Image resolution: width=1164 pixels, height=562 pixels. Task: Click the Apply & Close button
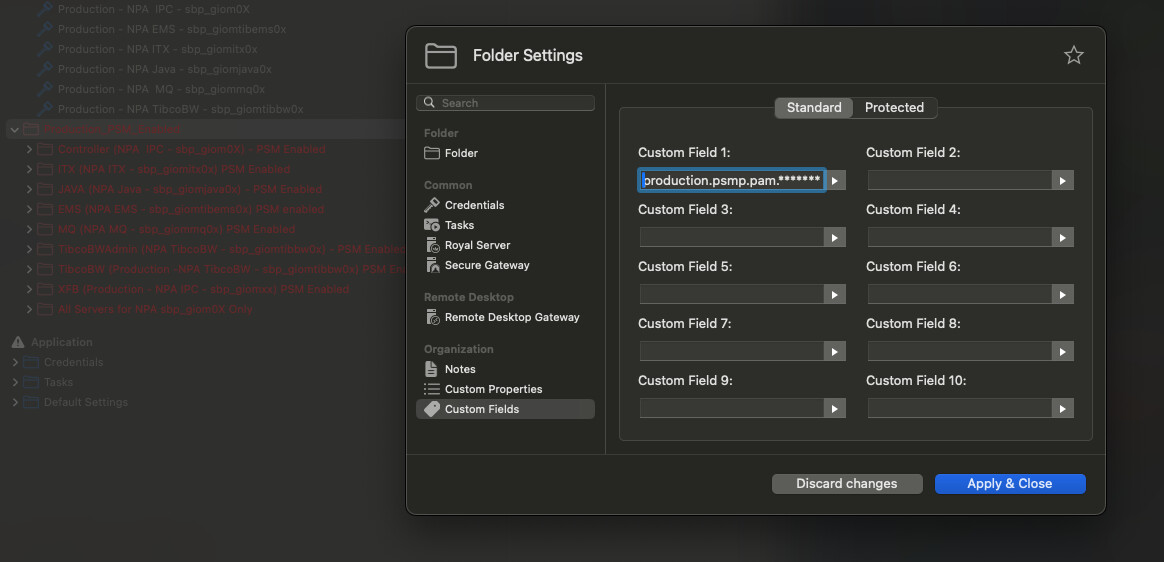[x=1009, y=484]
